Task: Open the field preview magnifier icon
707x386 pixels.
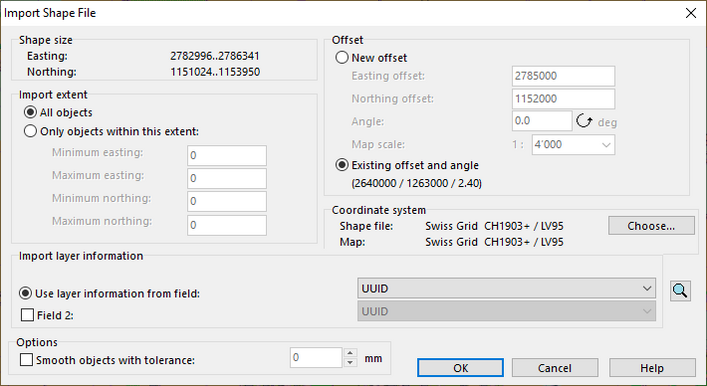Action: [x=680, y=291]
